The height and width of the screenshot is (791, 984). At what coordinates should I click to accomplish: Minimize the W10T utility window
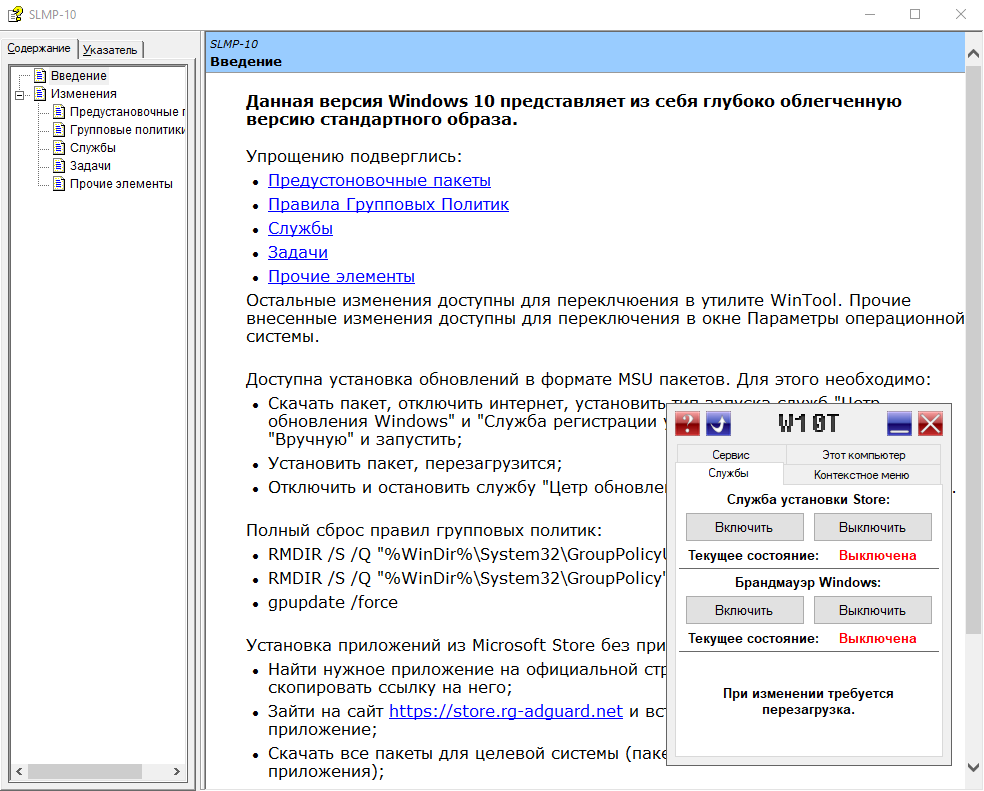click(899, 424)
